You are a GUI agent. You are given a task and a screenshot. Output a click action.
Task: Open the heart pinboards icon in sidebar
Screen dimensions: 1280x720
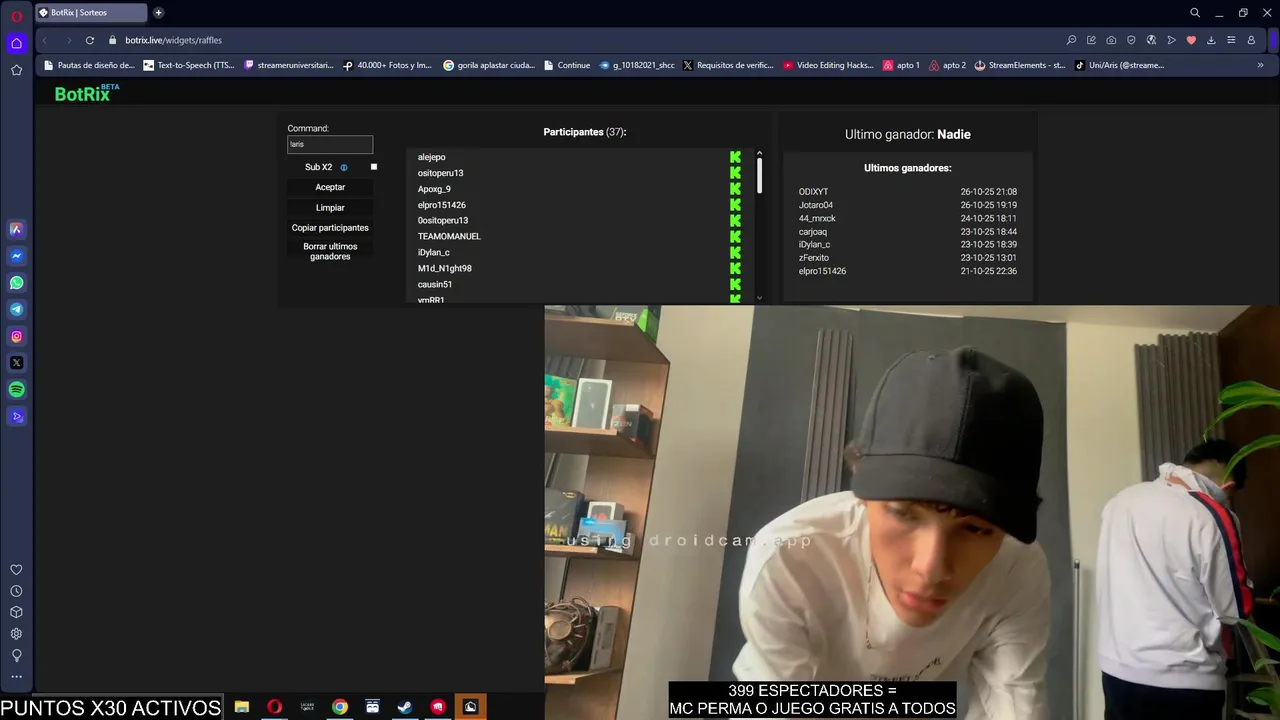pos(16,570)
